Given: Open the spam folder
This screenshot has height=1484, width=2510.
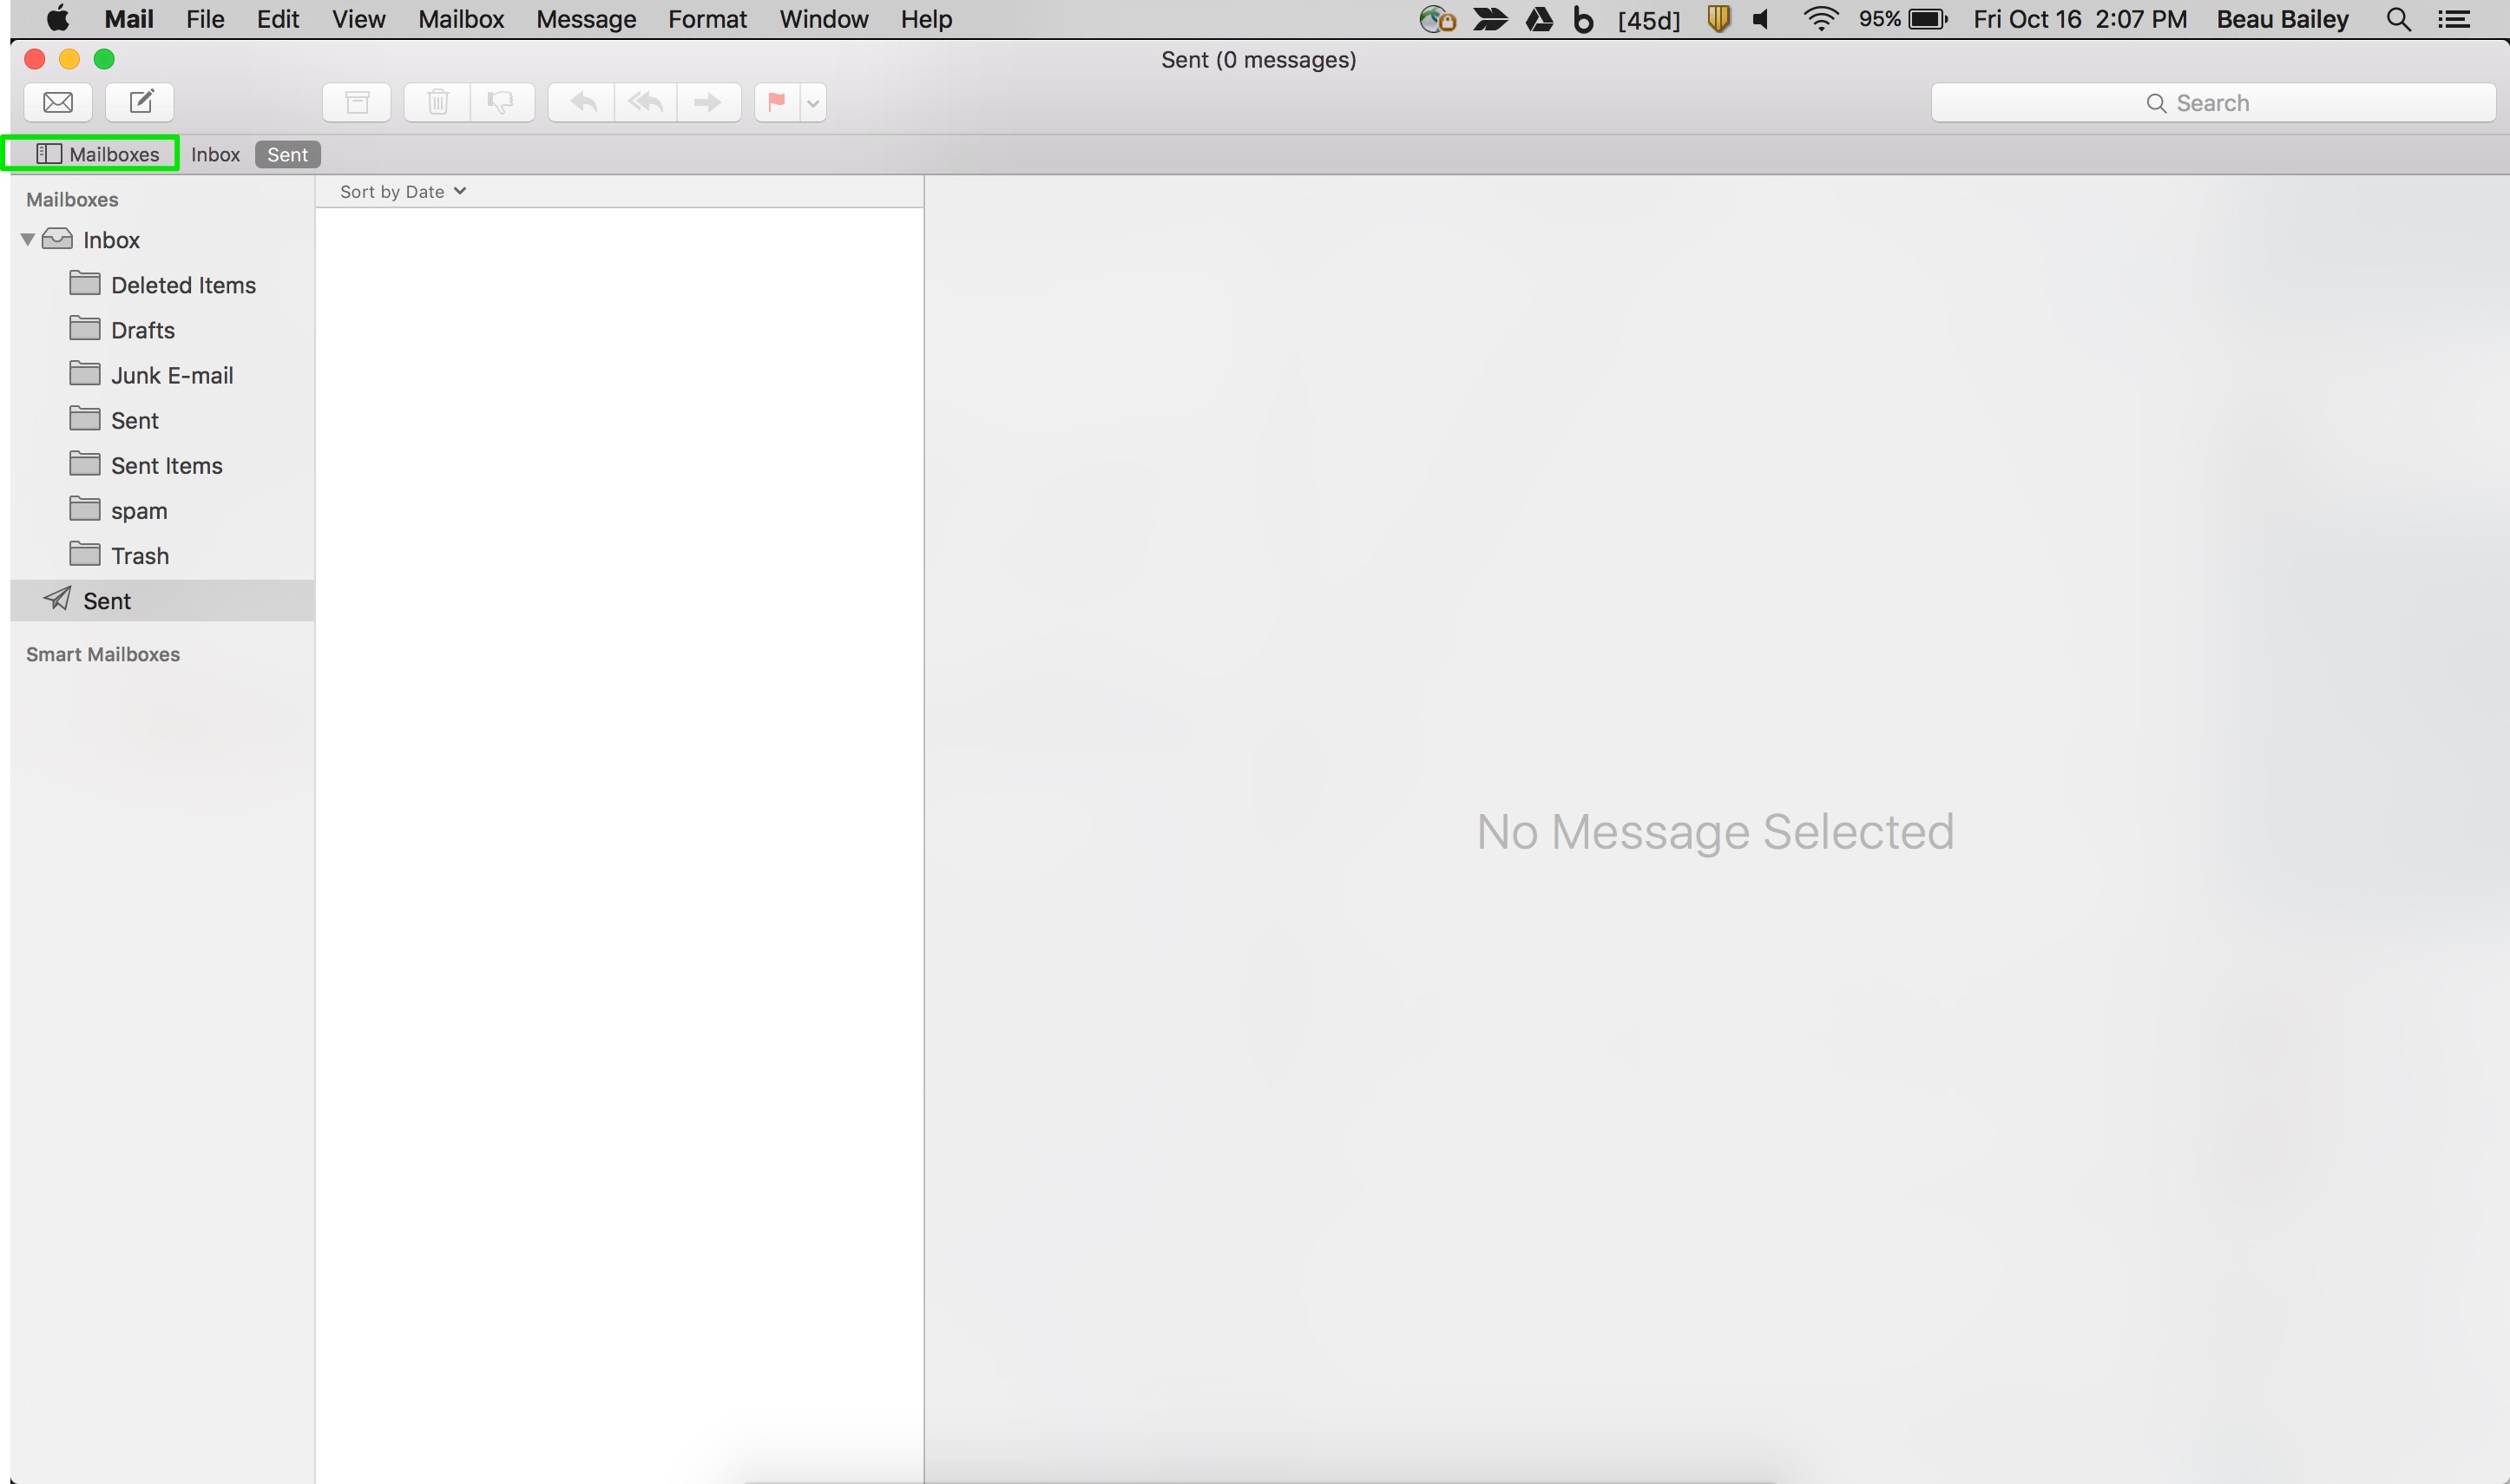Looking at the screenshot, I should (163, 510).
